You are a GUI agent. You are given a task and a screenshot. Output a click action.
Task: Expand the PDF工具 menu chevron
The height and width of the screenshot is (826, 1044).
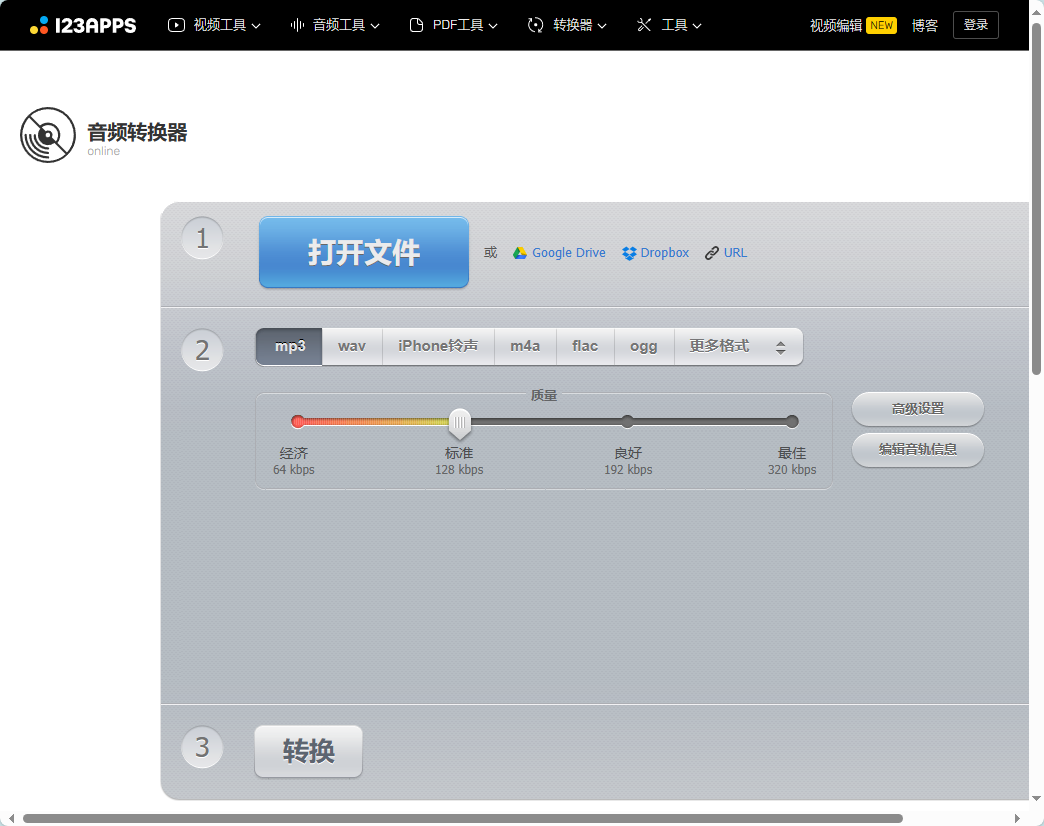[x=493, y=26]
